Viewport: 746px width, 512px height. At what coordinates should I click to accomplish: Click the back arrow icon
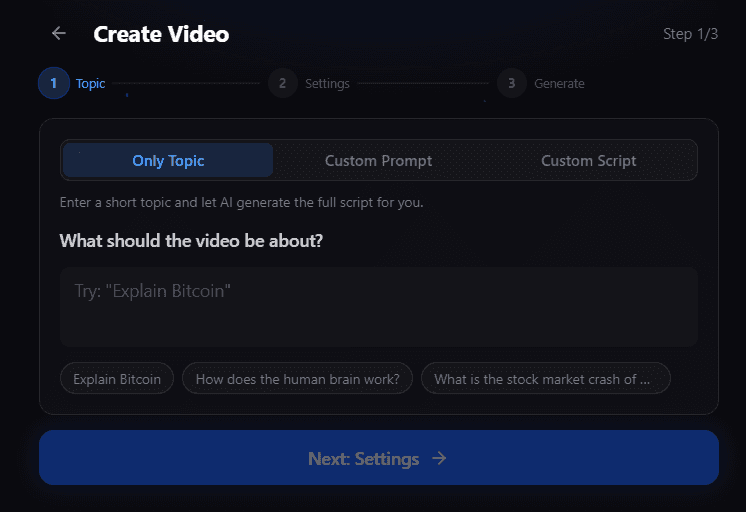point(59,34)
